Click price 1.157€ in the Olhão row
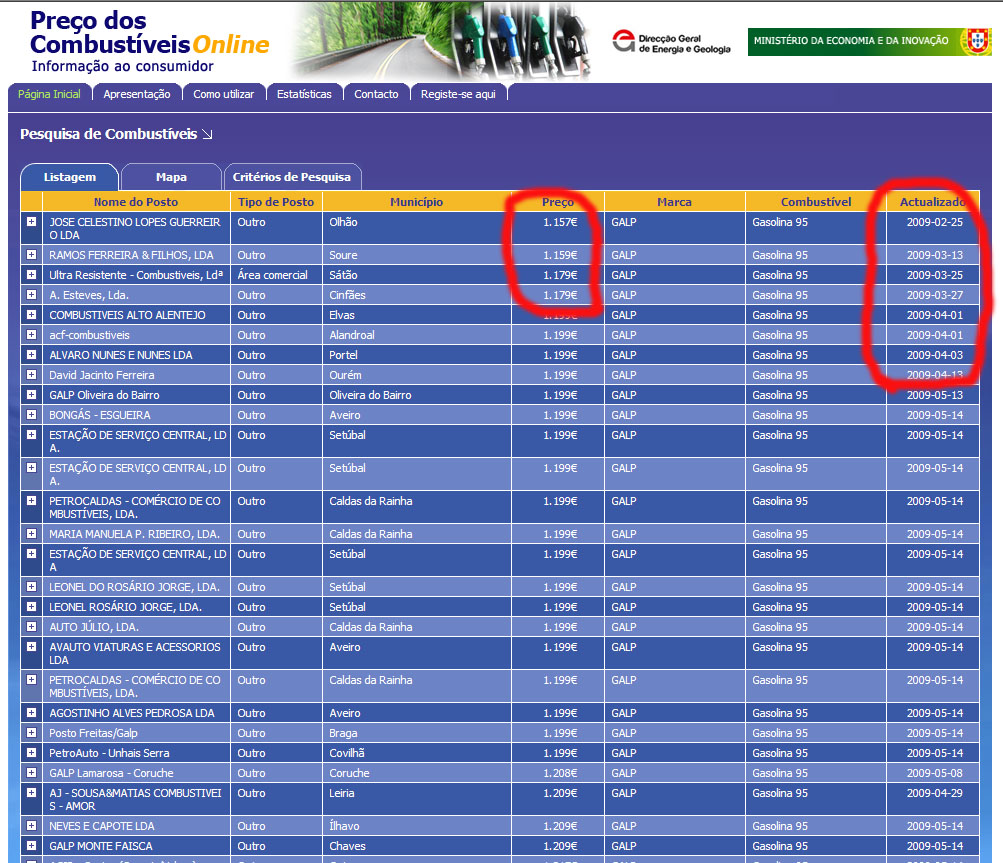 560,222
